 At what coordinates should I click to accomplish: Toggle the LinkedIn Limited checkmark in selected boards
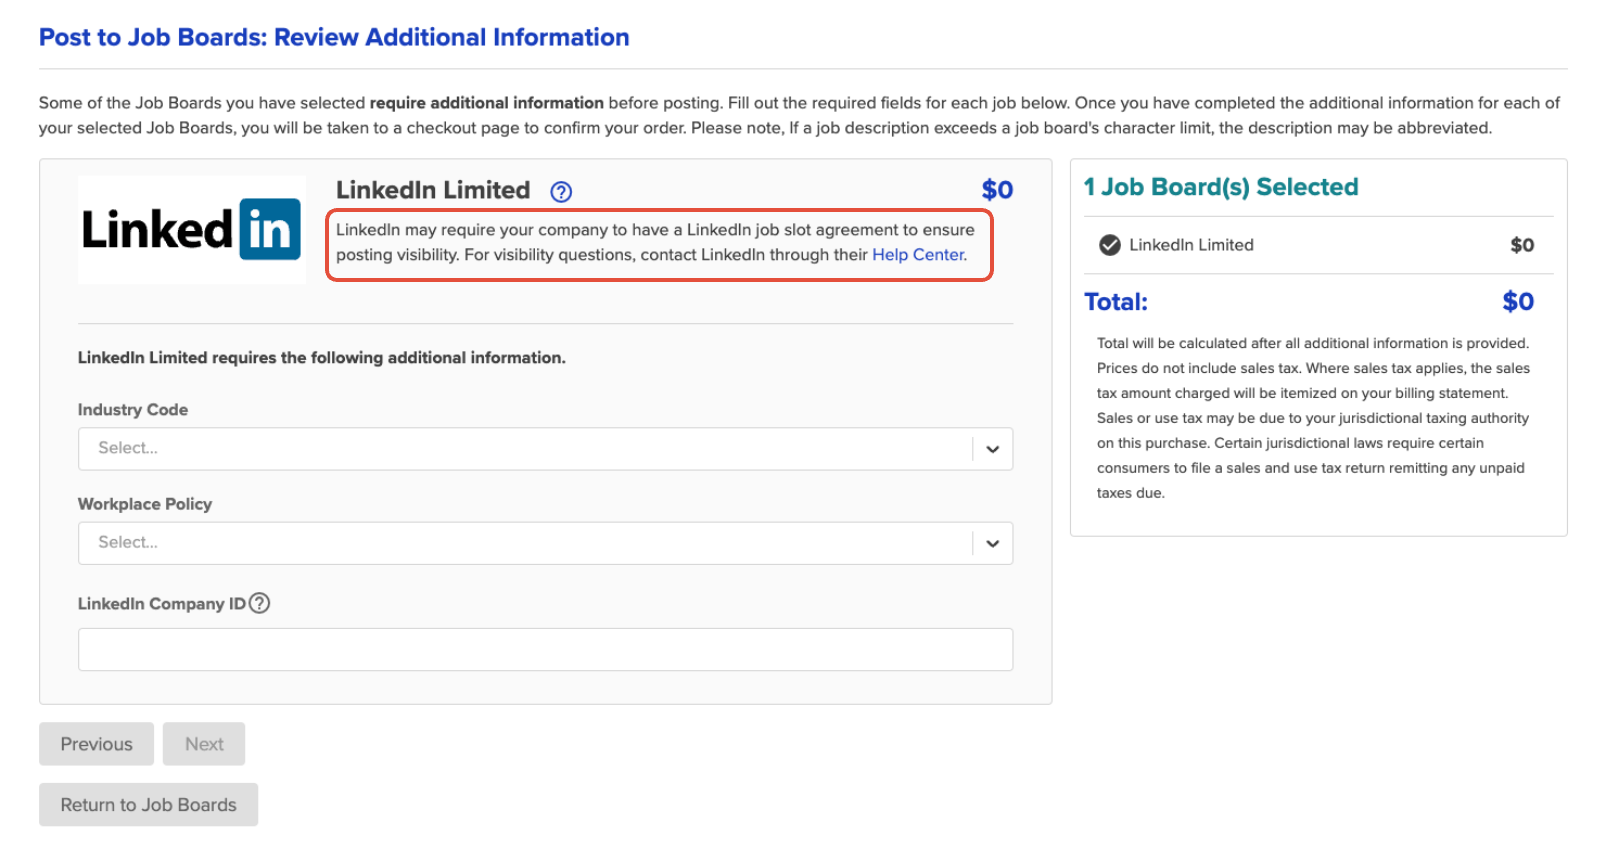(1109, 245)
